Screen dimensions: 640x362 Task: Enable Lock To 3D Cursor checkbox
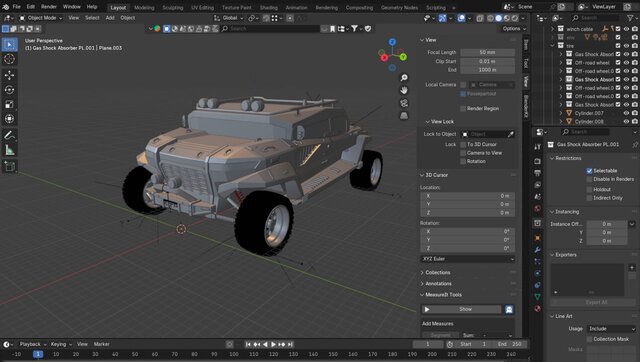click(463, 144)
